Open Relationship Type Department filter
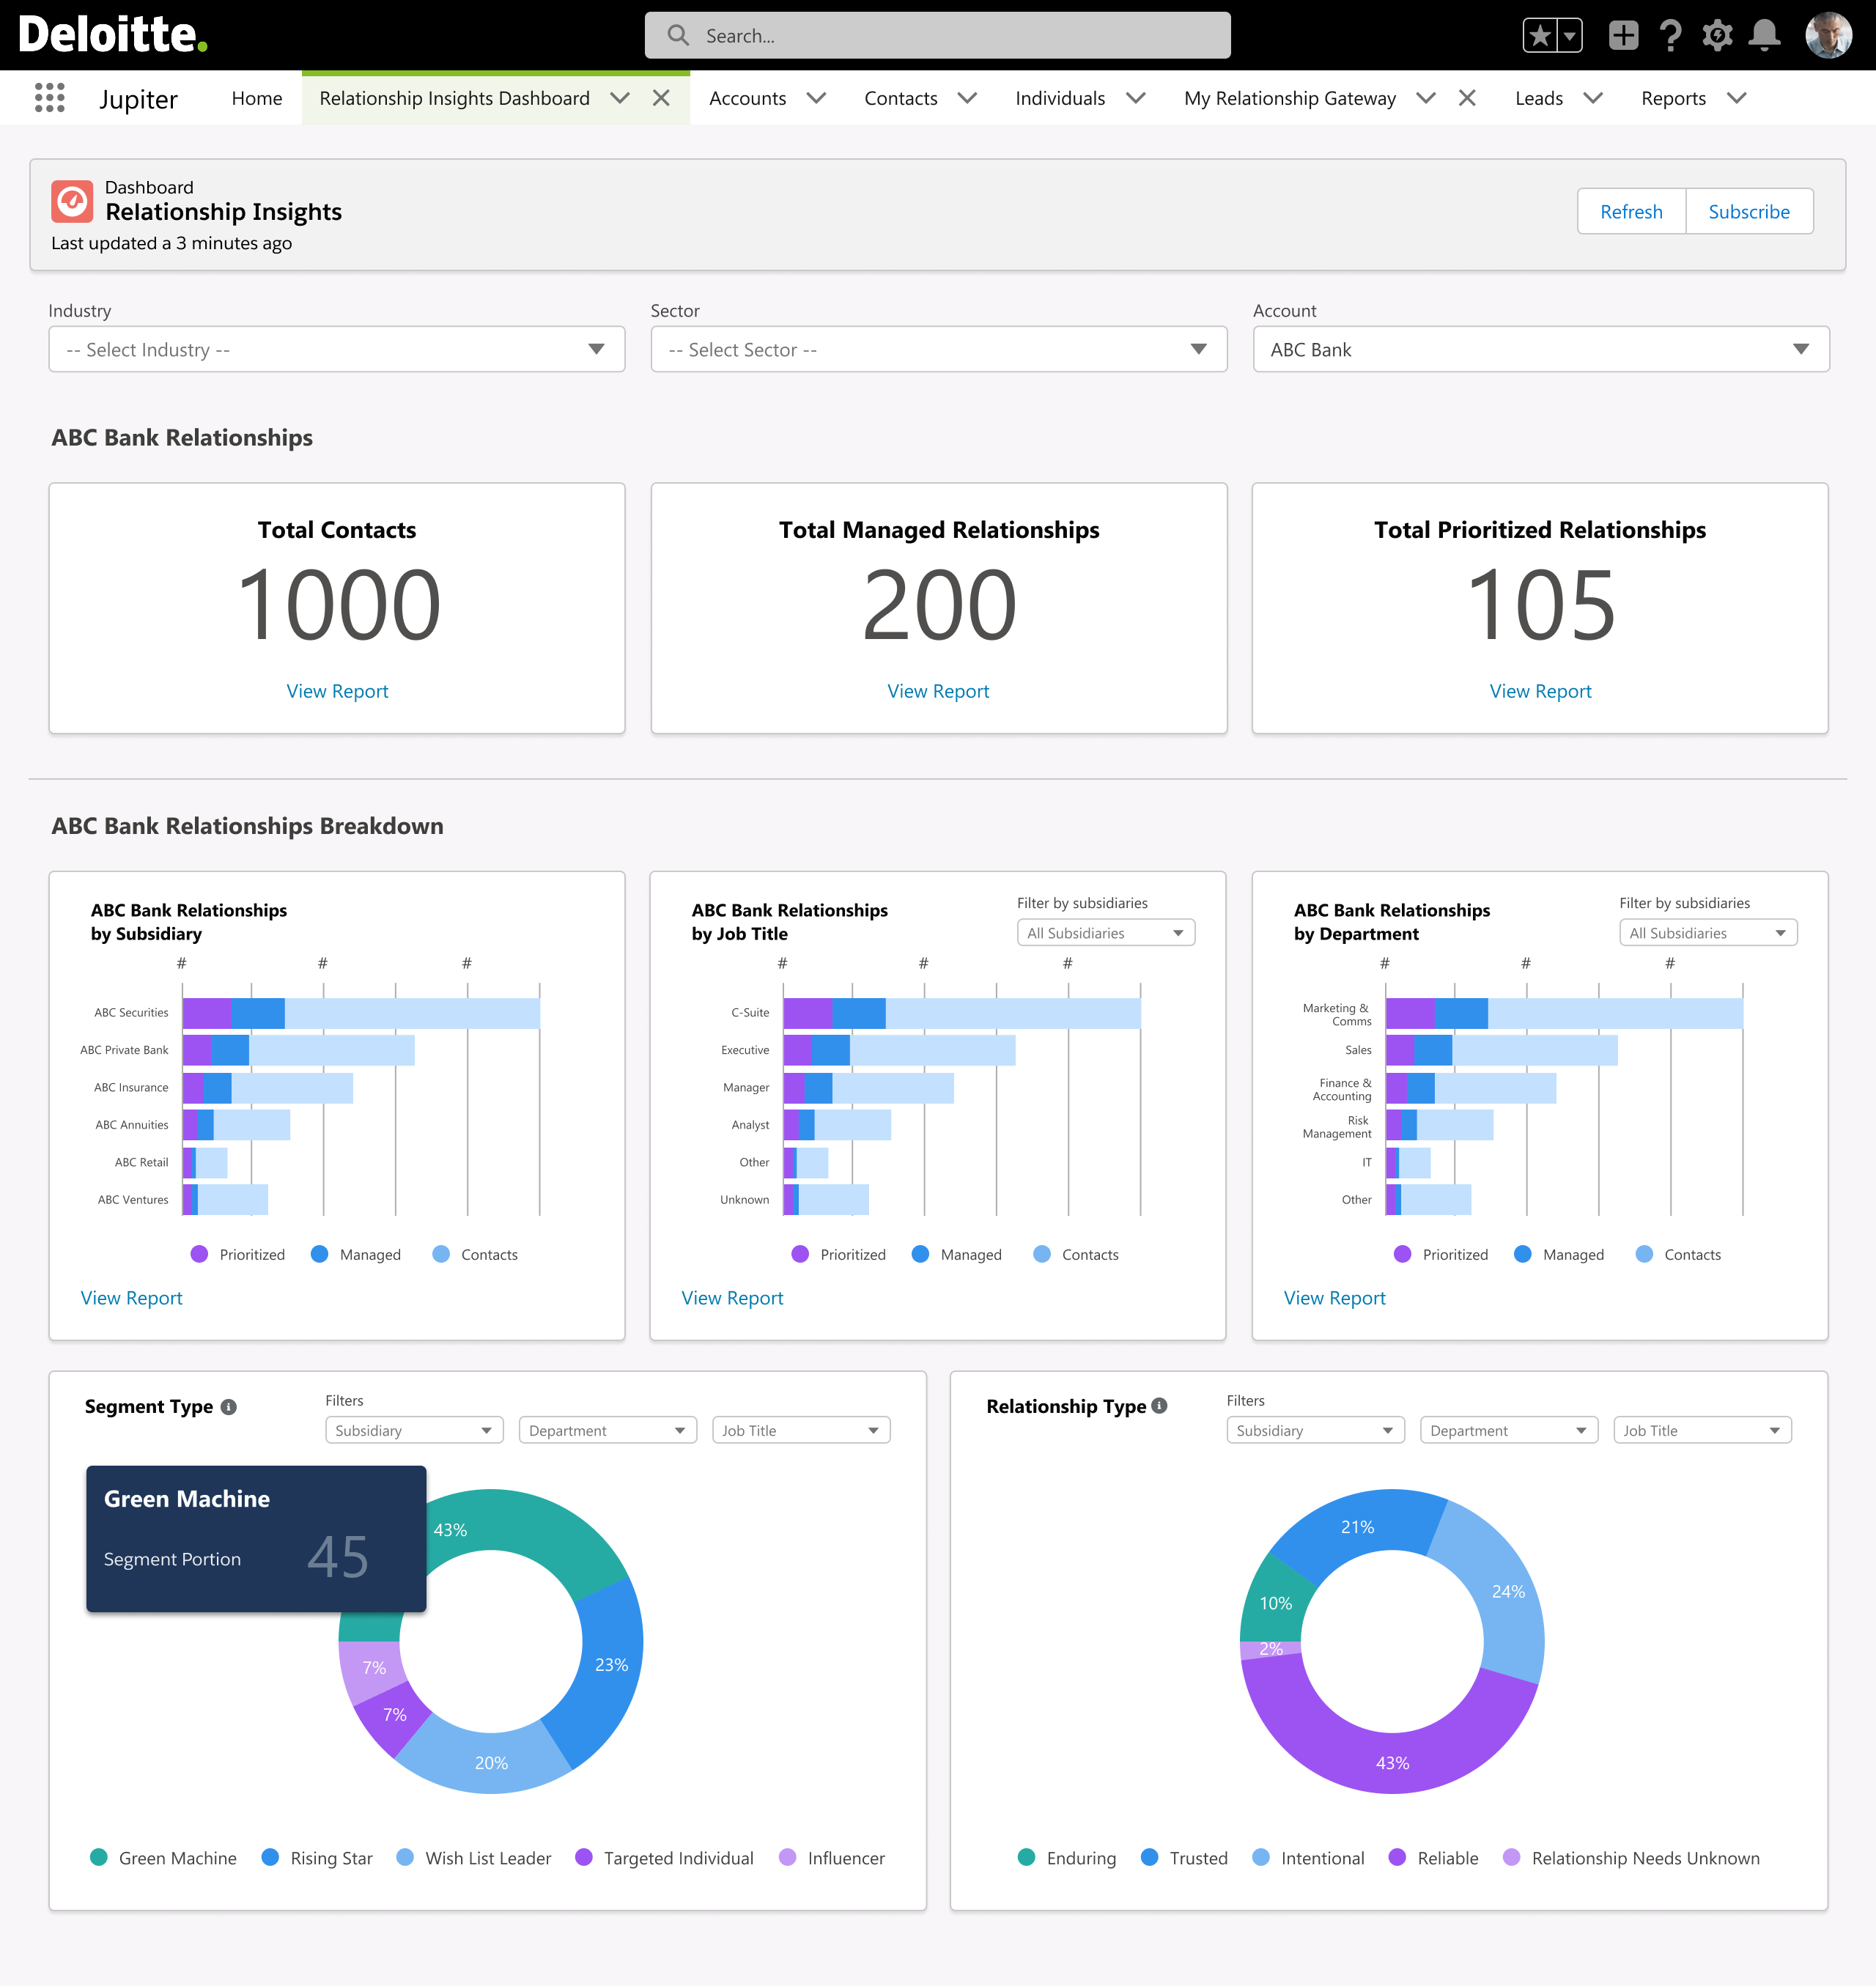The width and height of the screenshot is (1876, 1986). 1509,1430
